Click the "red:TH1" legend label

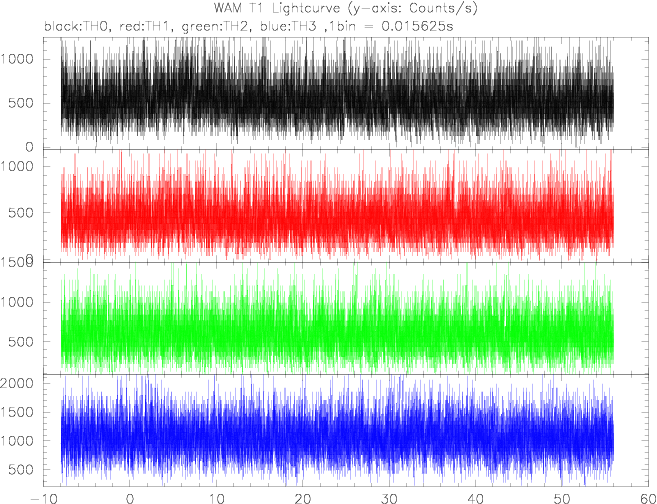coord(145,27)
